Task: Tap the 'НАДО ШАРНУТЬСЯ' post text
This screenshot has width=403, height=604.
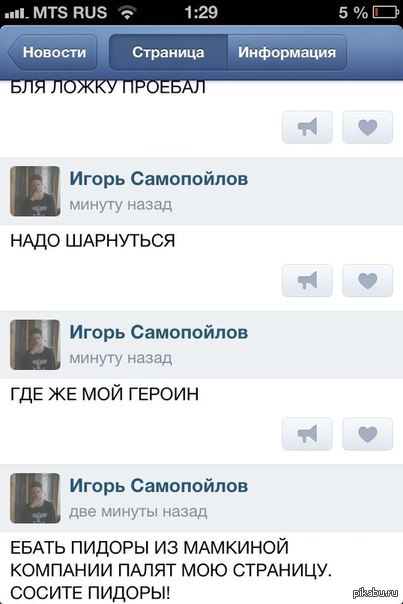Action: click(x=92, y=241)
